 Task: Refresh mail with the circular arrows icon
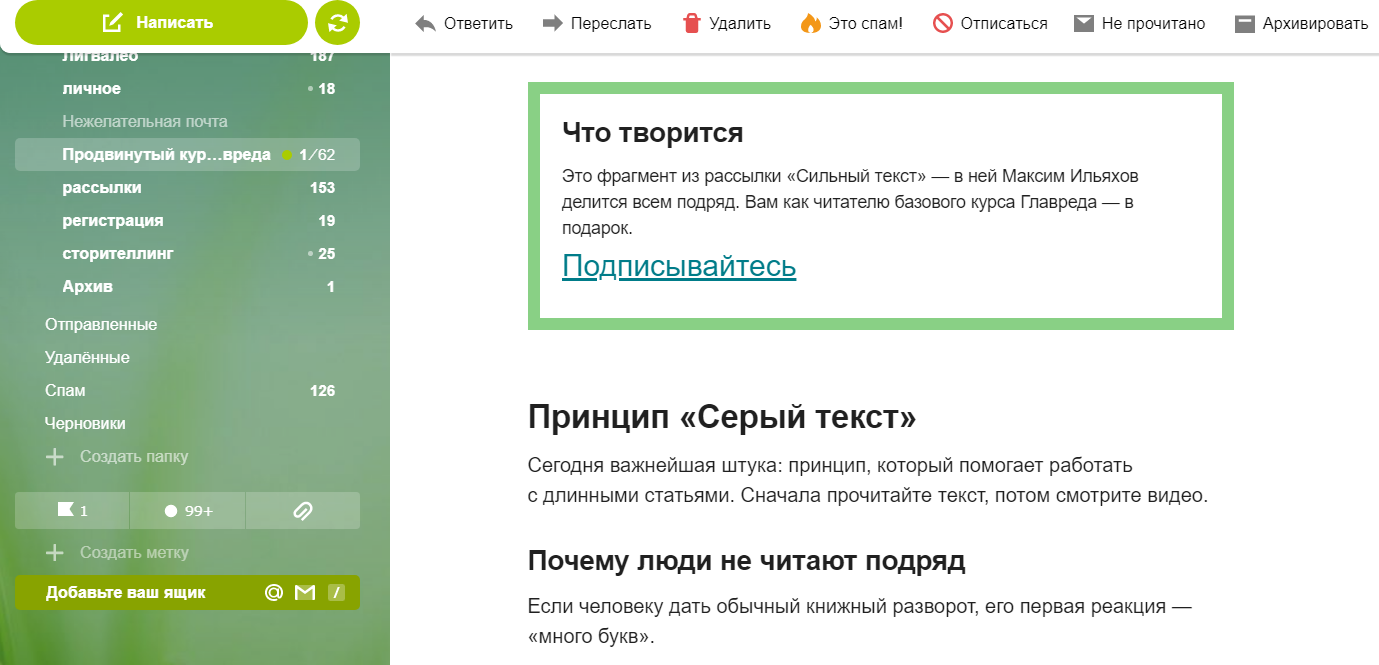click(337, 23)
